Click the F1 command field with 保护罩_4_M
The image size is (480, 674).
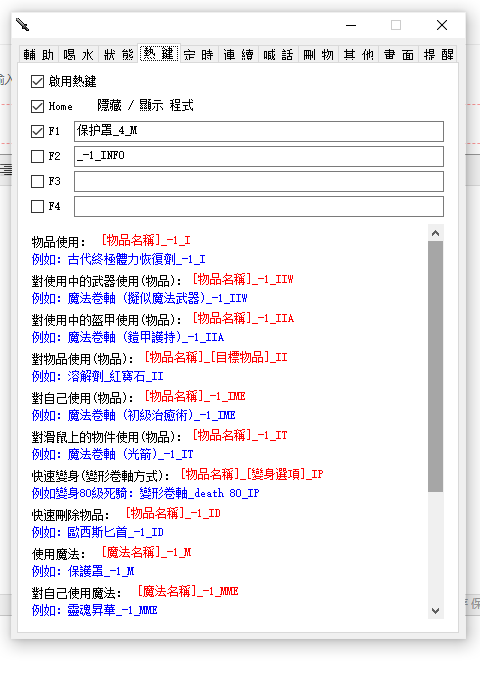coord(259,131)
